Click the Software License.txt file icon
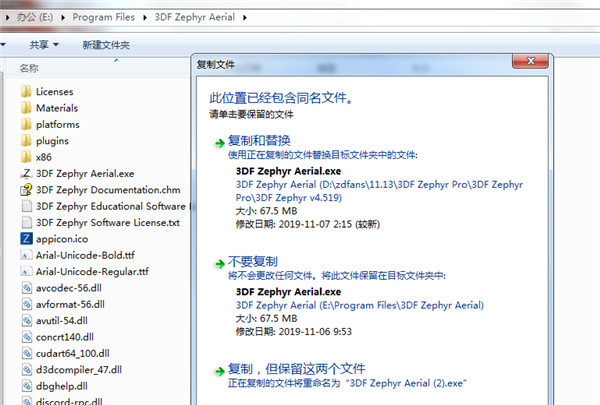The height and width of the screenshot is (405, 600). click(26, 222)
